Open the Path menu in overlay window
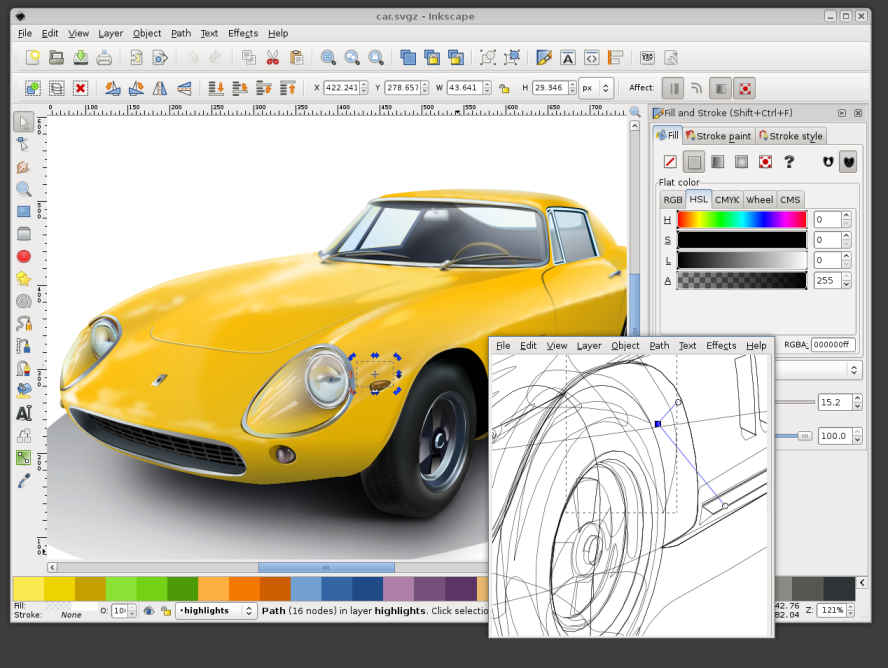Viewport: 888px width, 668px height. pos(659,345)
